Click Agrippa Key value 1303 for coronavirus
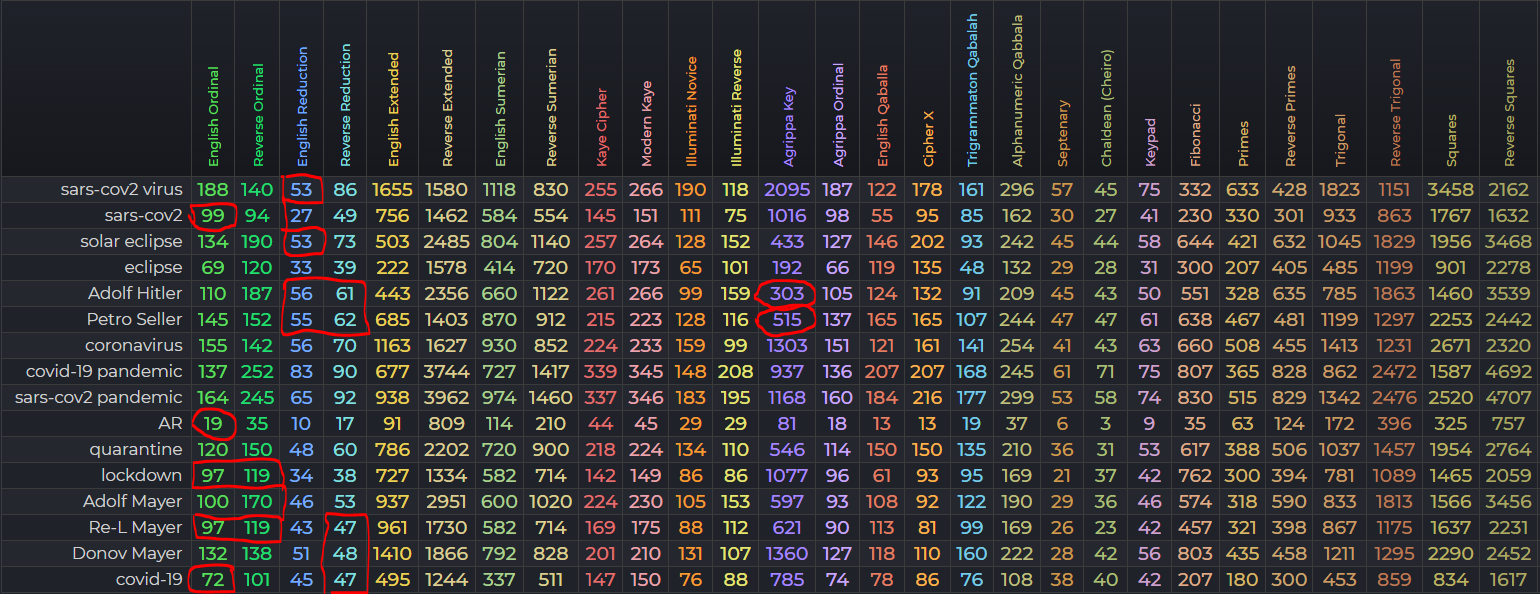Viewport: 1540px width, 594px height. (x=787, y=345)
